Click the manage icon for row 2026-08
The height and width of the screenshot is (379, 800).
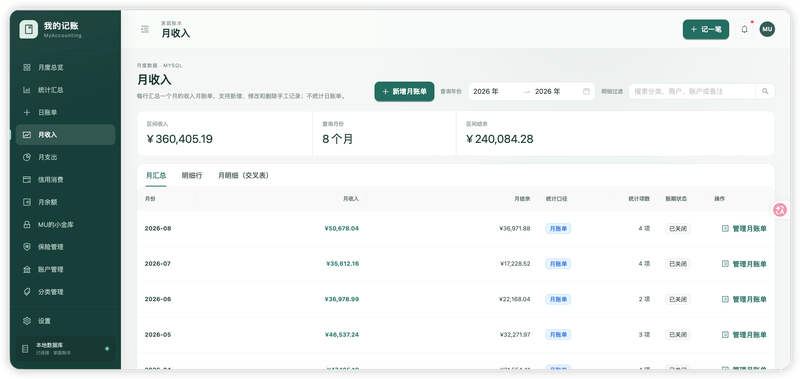(x=725, y=229)
